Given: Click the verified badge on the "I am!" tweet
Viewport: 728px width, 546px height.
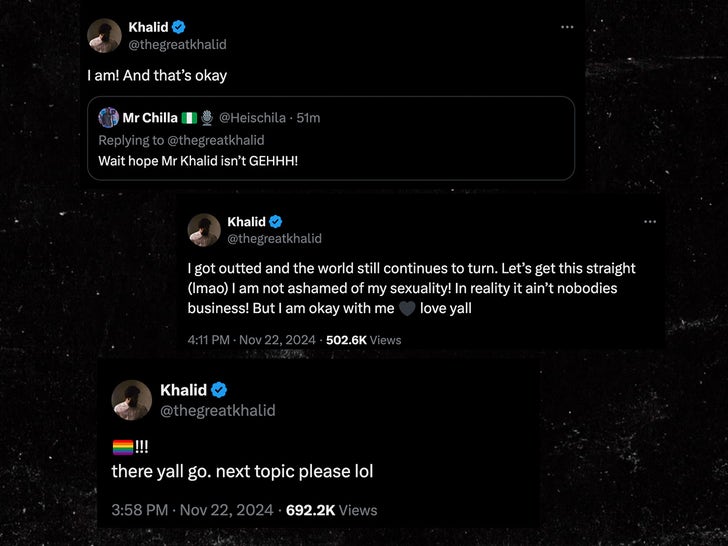Looking at the screenshot, I should (x=179, y=27).
